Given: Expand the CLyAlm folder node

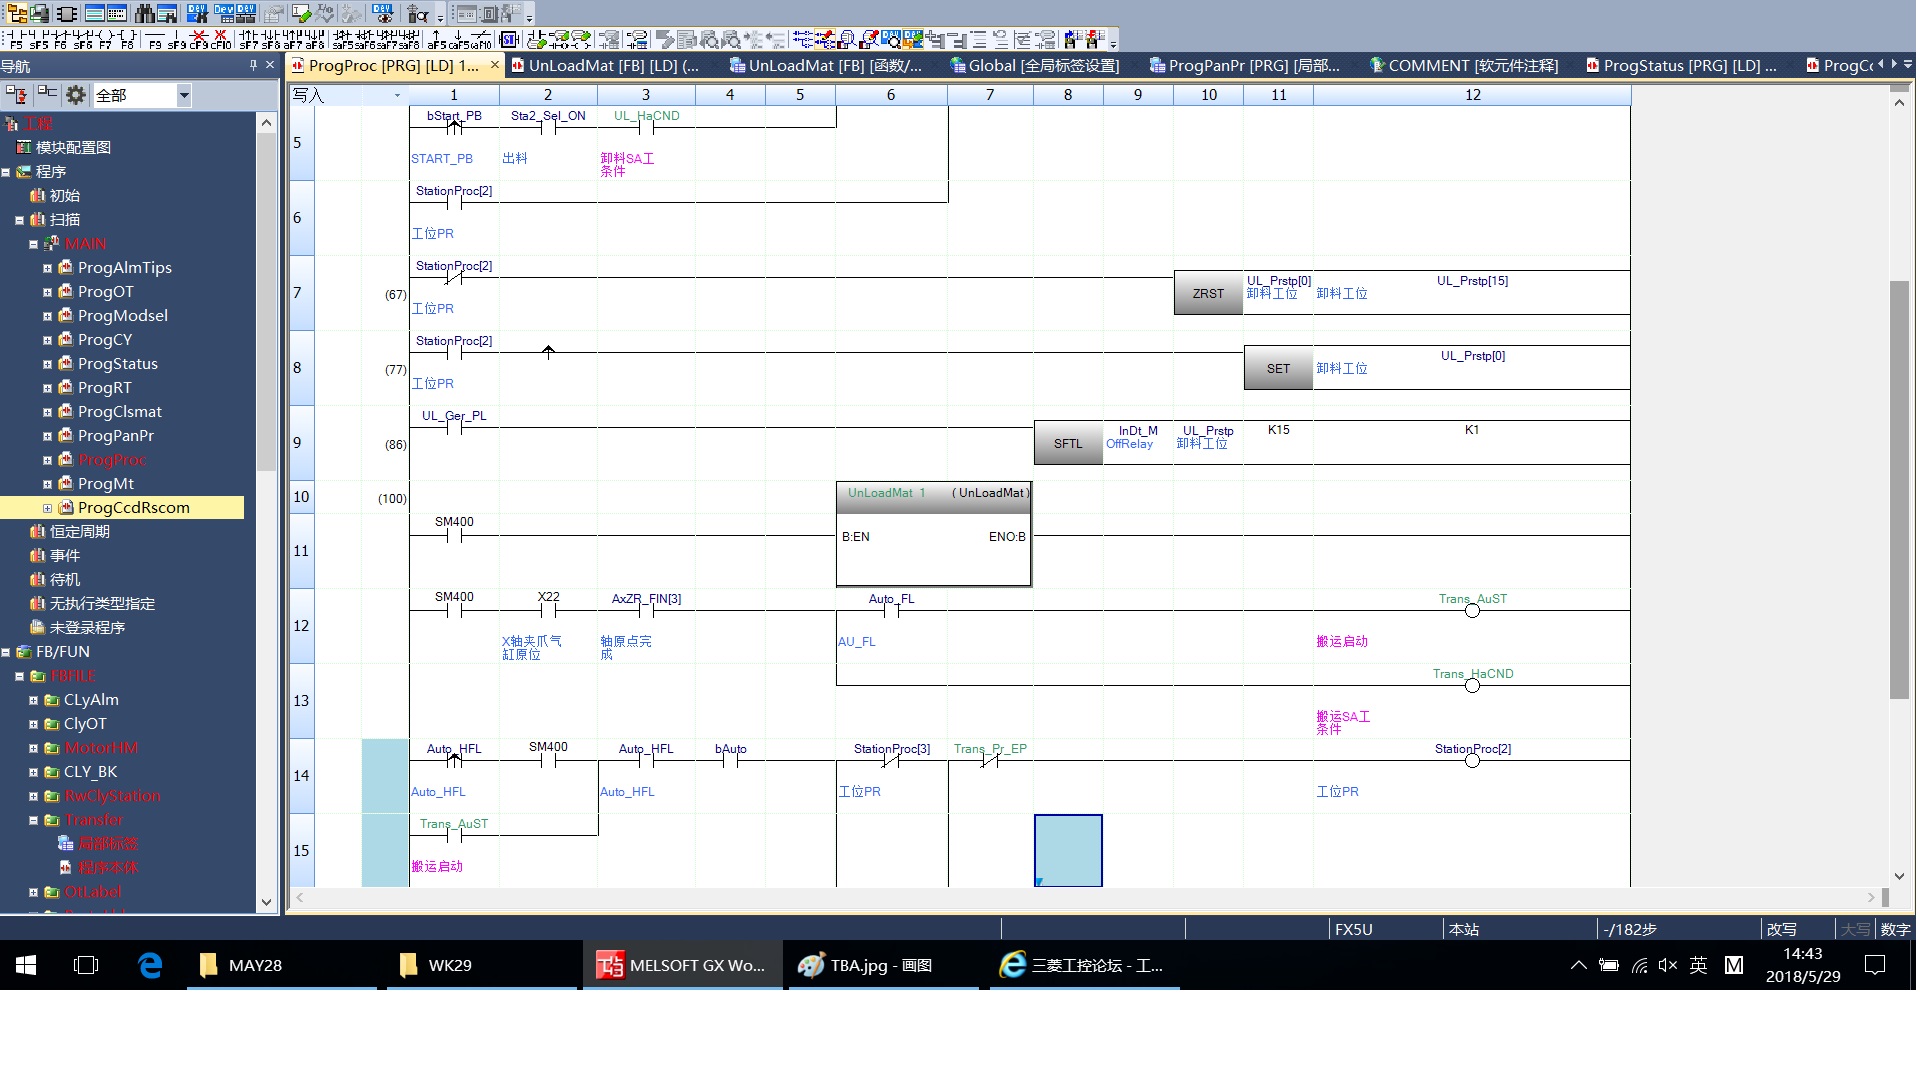Looking at the screenshot, I should pos(33,700).
